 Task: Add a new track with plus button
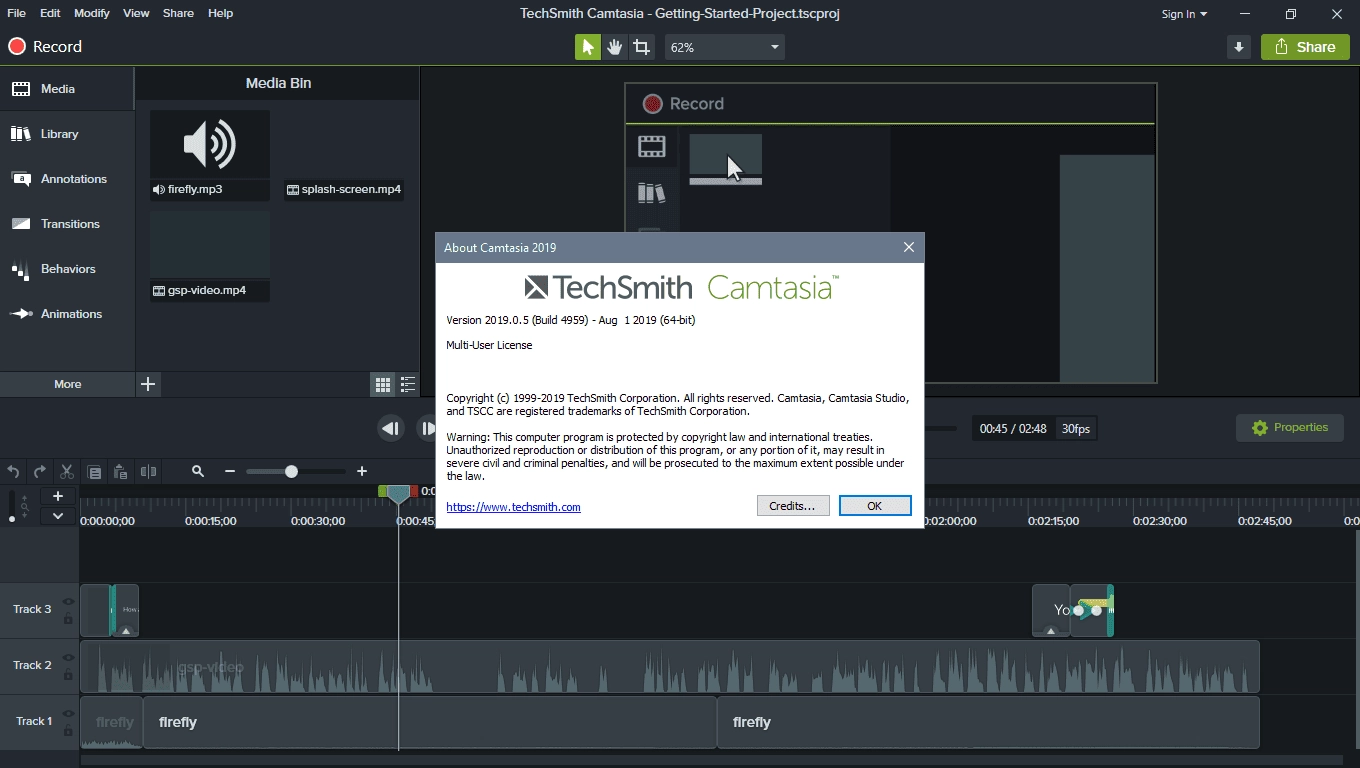point(58,496)
